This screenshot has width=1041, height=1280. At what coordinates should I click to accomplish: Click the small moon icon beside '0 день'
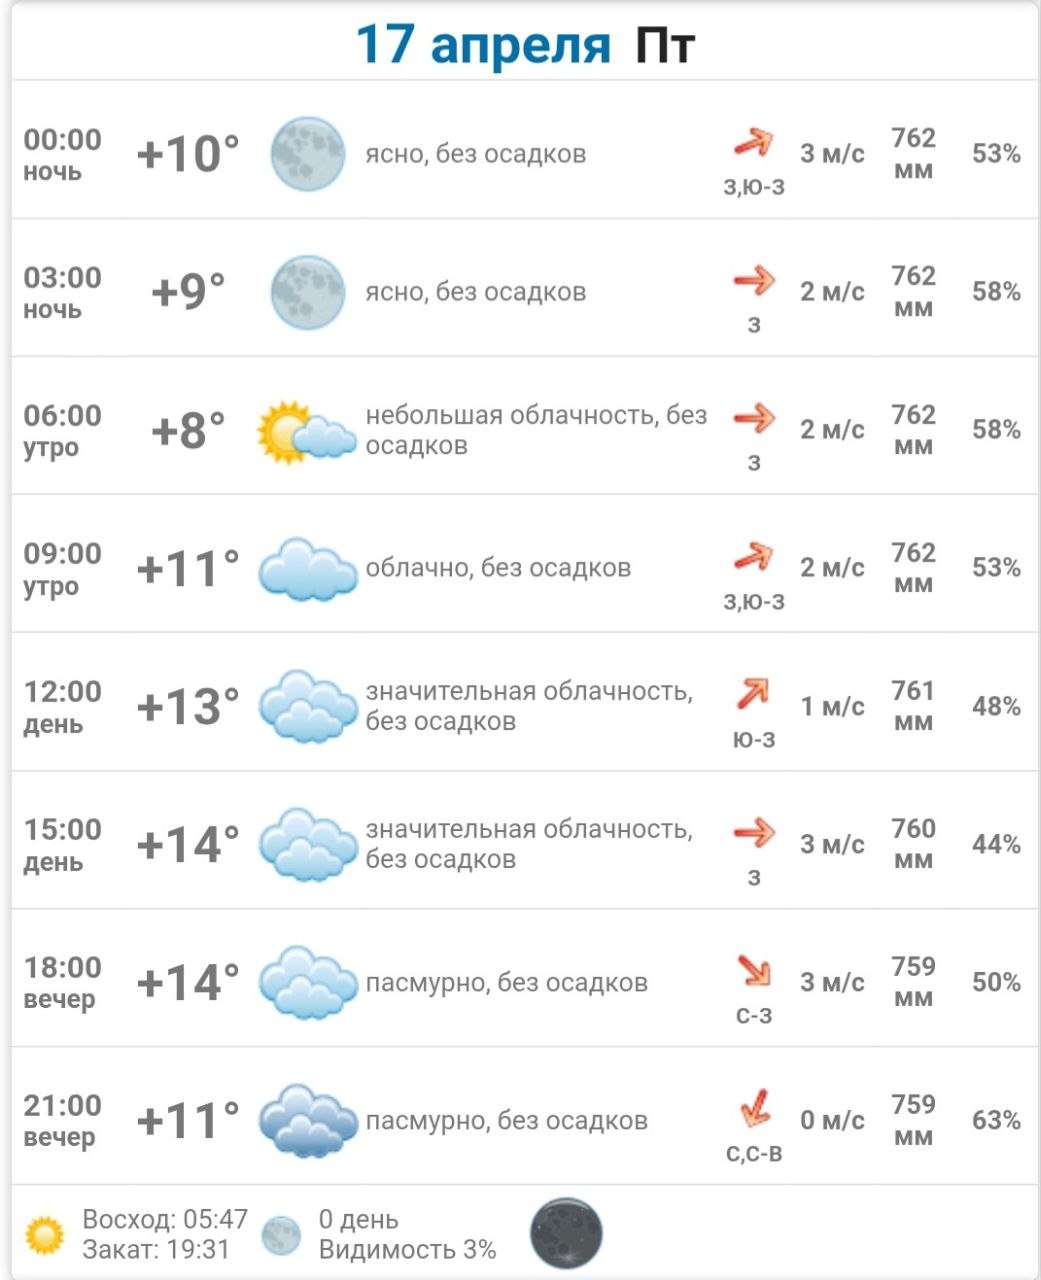[x=281, y=1235]
